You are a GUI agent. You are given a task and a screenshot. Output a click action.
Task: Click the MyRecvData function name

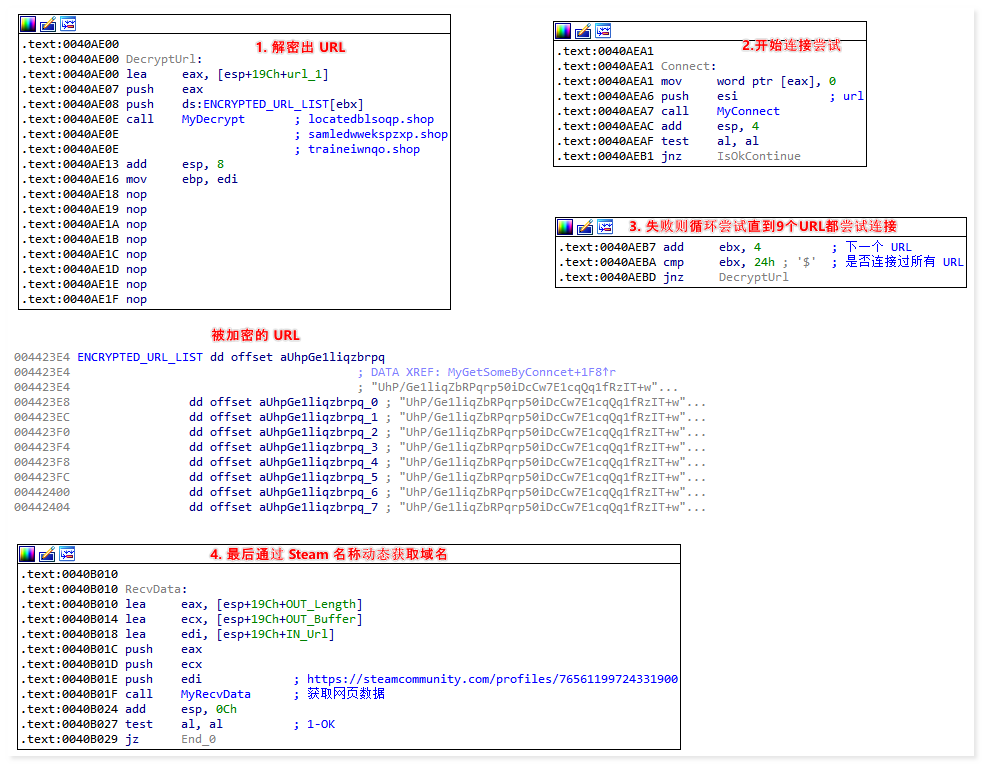coord(215,694)
